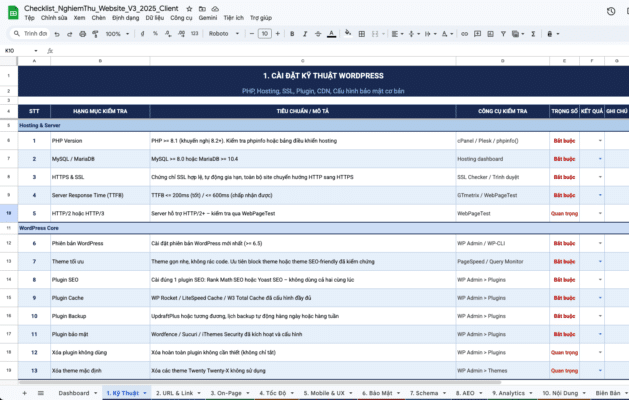
Task: Click the insert link icon
Action: [x=464, y=34]
